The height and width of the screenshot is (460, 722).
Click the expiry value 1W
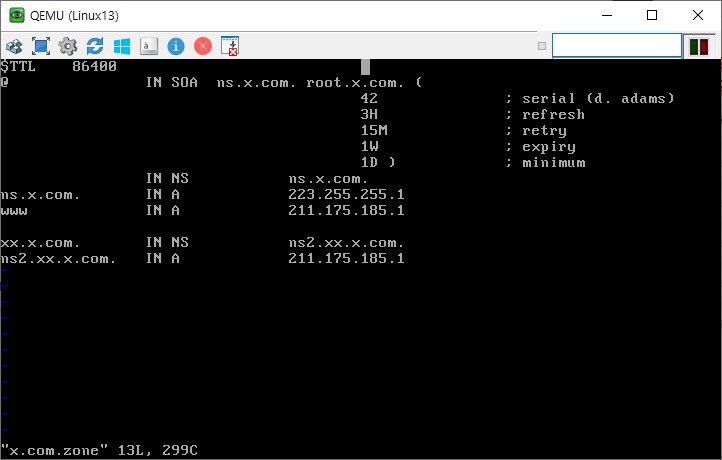[x=369, y=146]
